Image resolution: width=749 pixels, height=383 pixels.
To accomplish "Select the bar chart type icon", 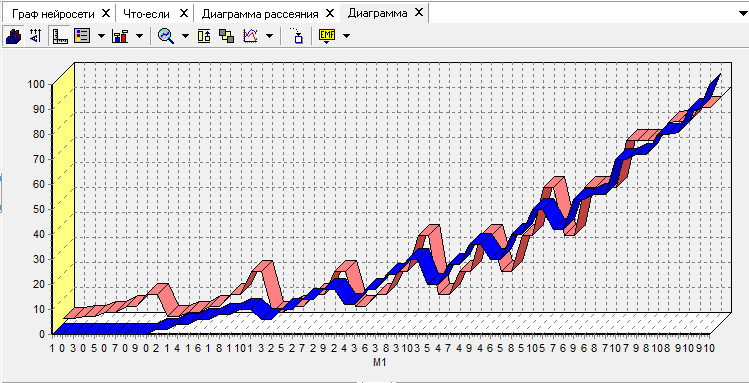I will pyautogui.click(x=120, y=36).
